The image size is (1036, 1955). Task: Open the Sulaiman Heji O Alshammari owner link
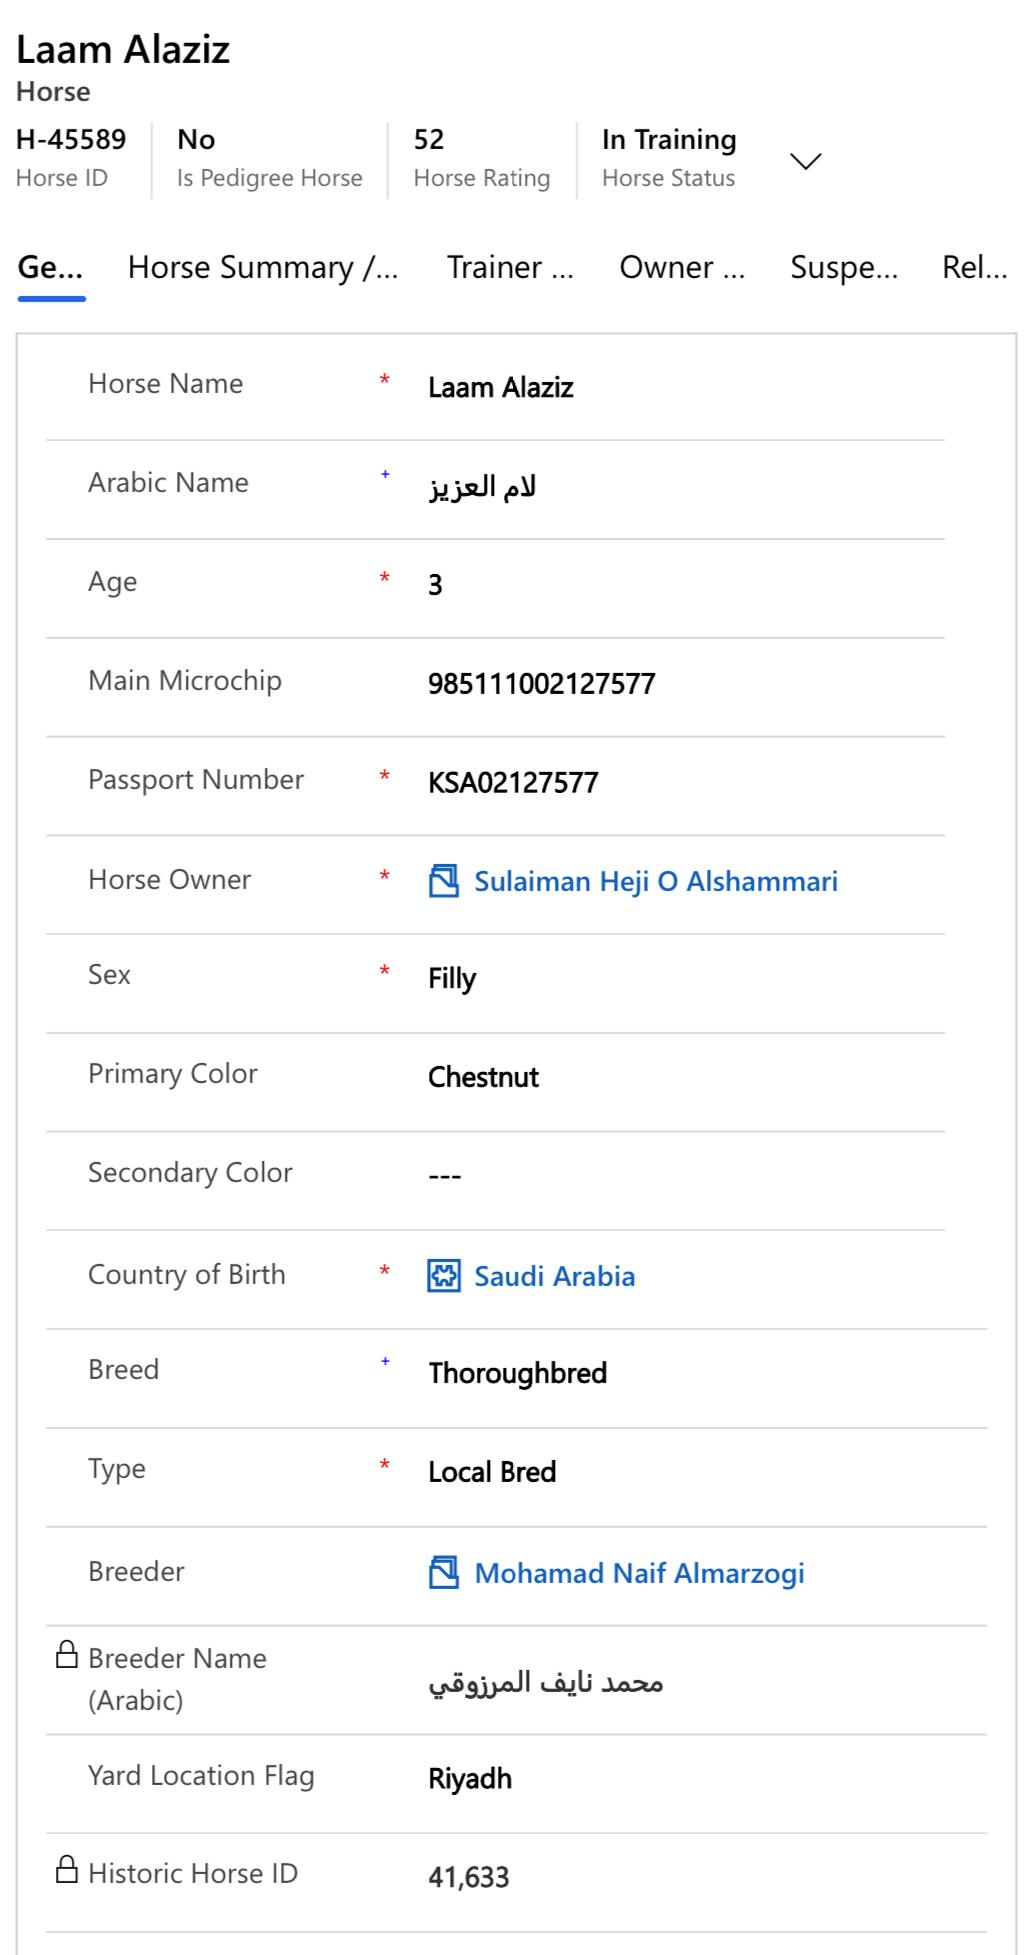pos(656,881)
